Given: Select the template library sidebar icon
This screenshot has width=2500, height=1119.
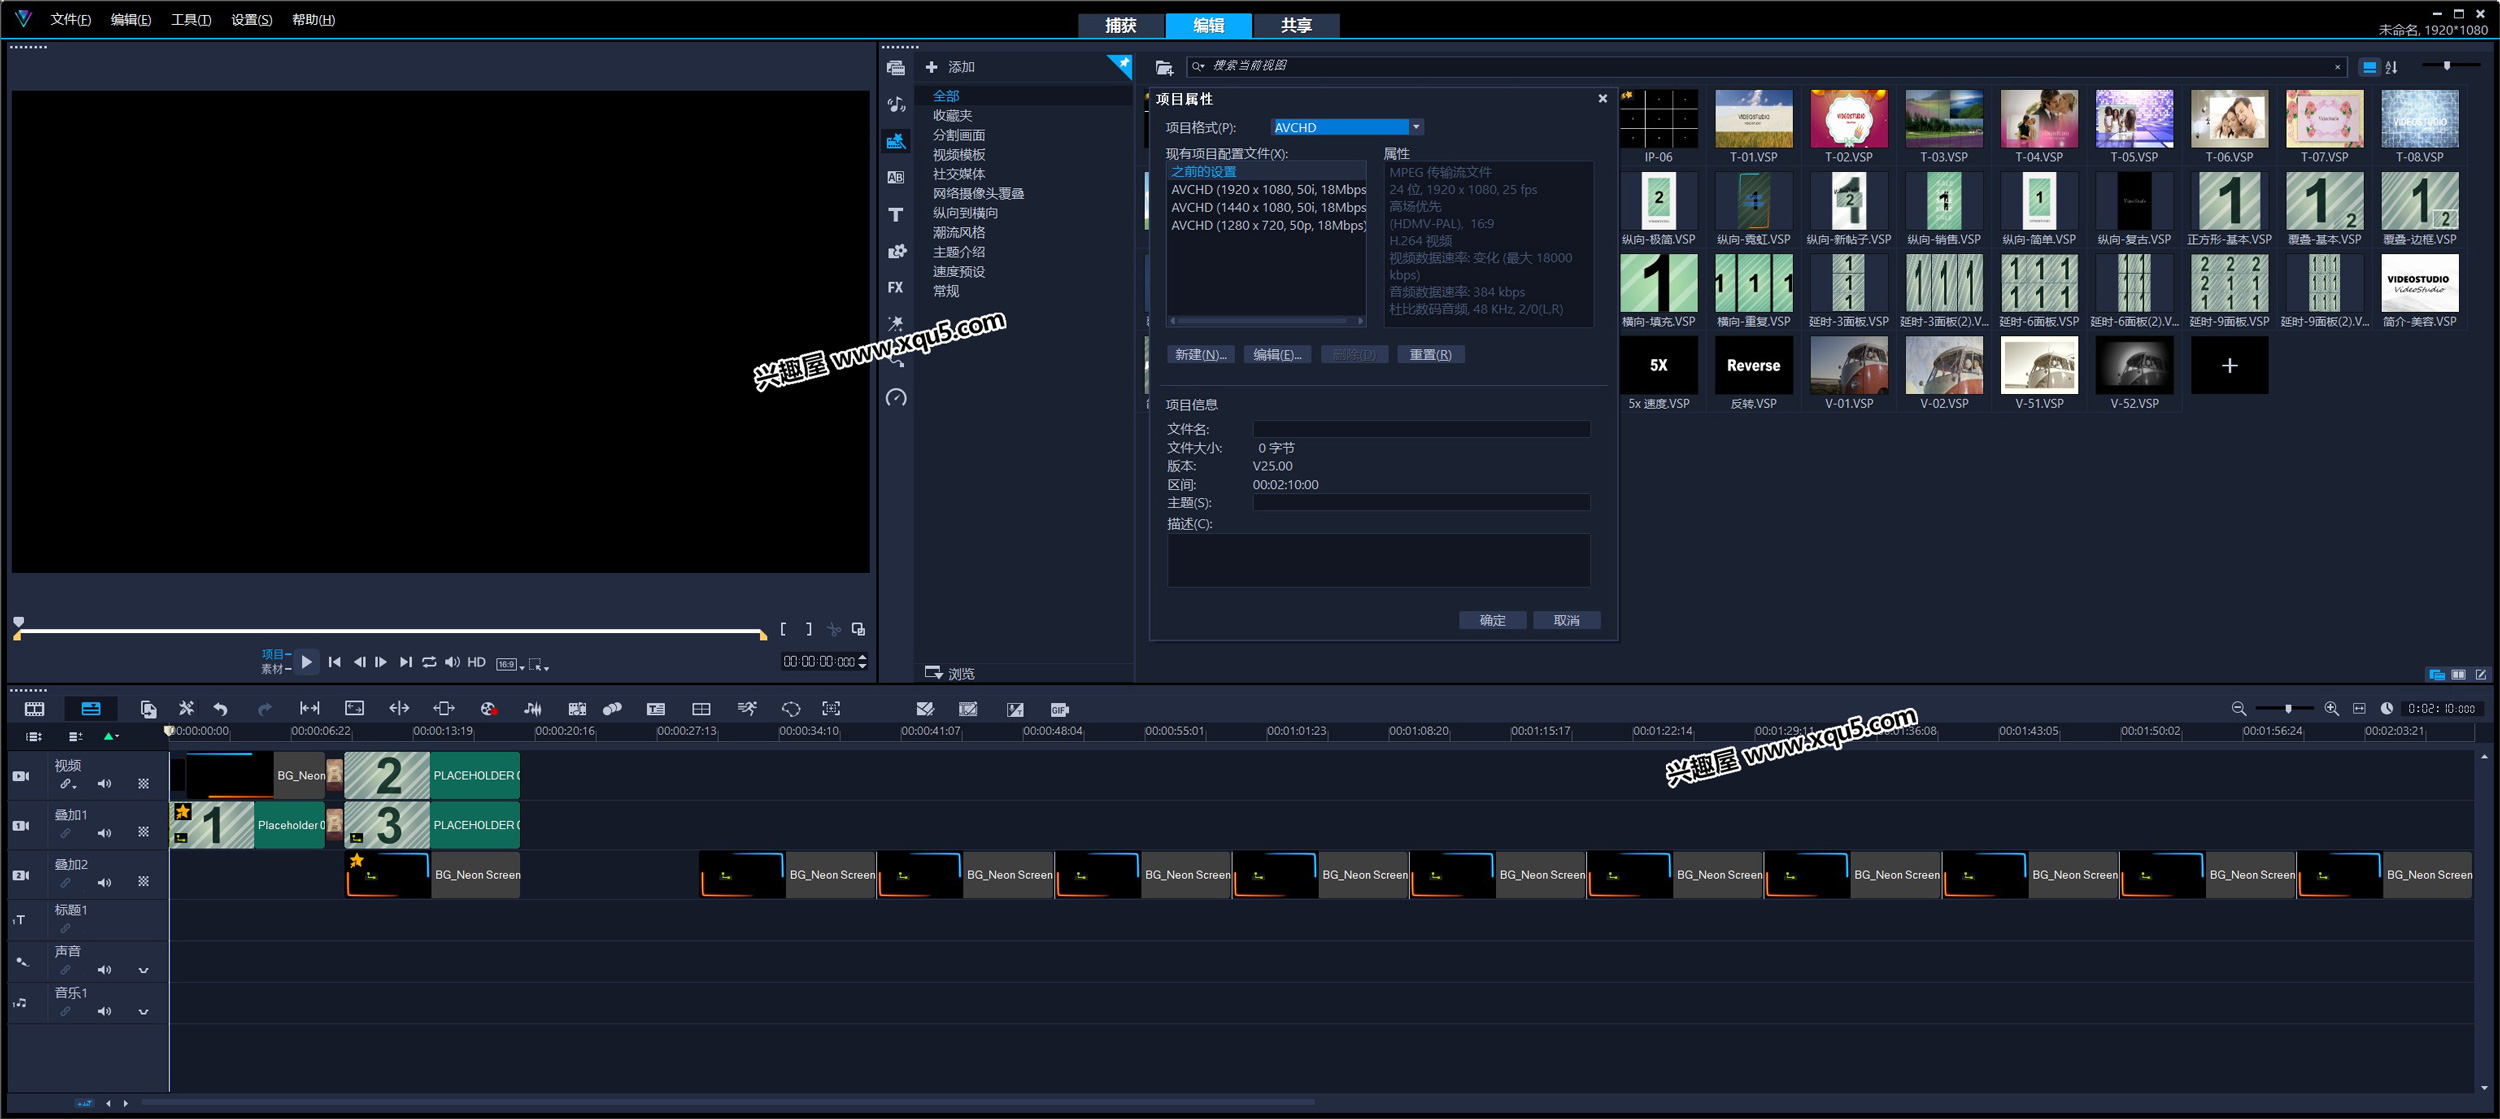Looking at the screenshot, I should coord(896,141).
